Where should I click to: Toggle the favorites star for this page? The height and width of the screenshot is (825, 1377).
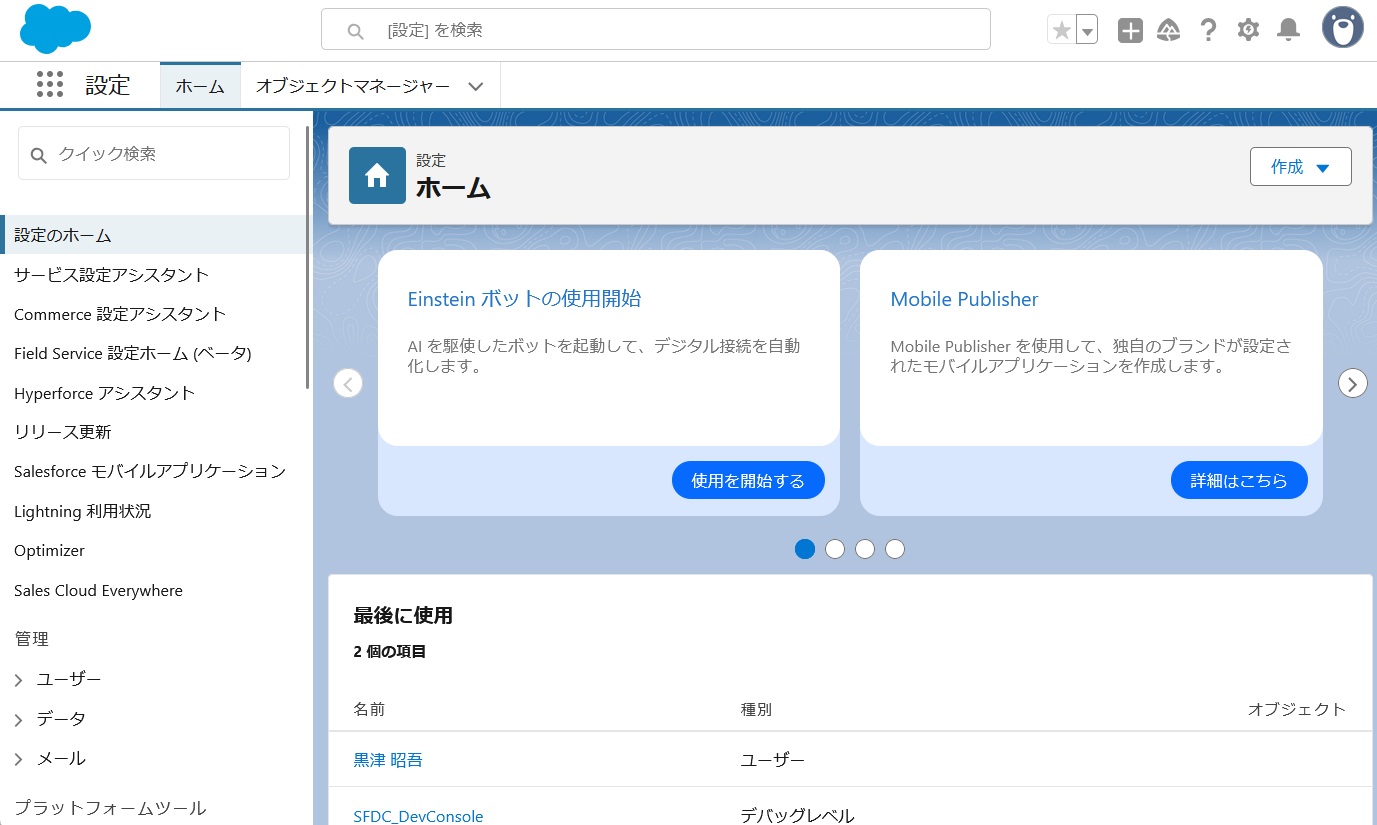pos(1062,29)
